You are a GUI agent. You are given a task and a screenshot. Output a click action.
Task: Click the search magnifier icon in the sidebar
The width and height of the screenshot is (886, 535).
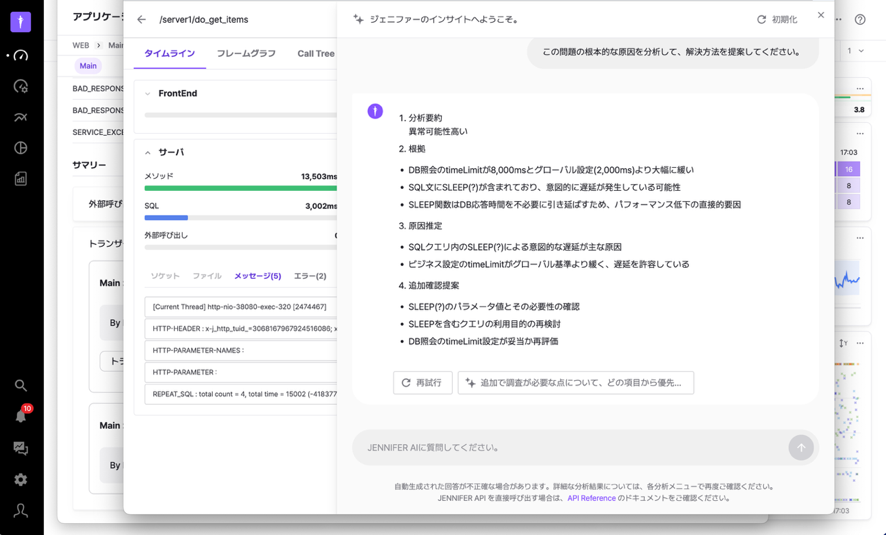(x=20, y=385)
